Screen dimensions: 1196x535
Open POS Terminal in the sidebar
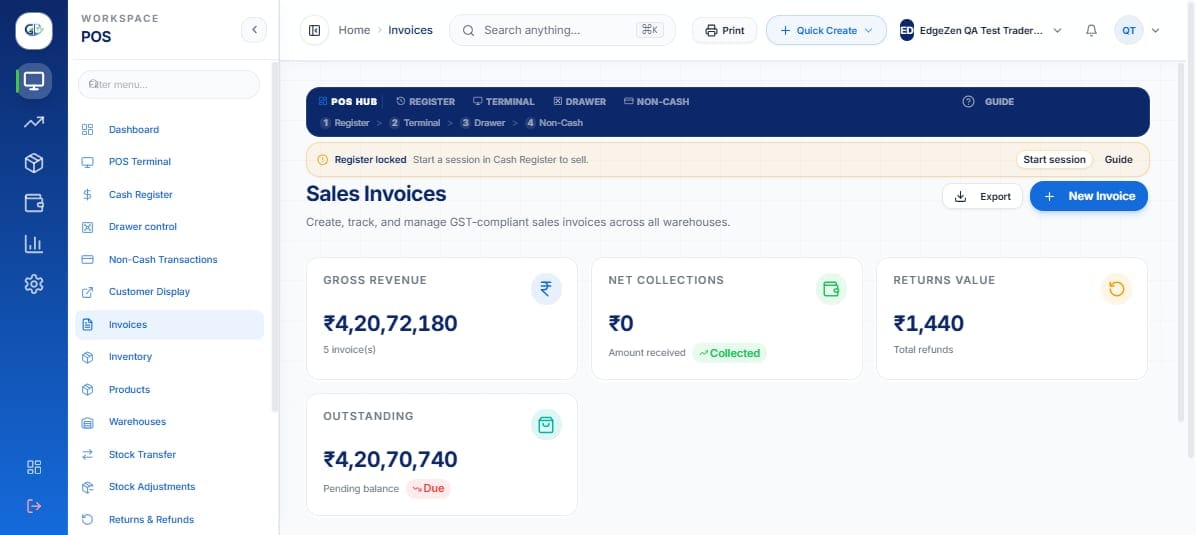pos(169,162)
